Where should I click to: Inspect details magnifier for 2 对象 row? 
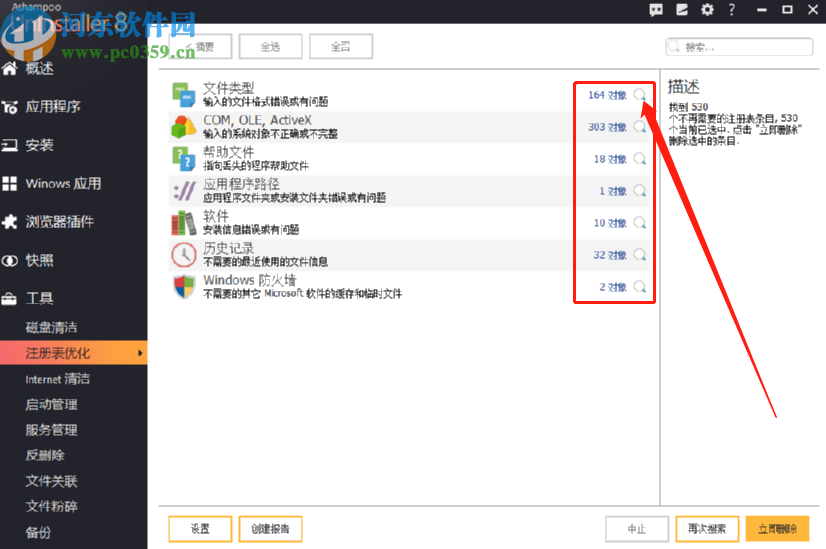[x=640, y=287]
